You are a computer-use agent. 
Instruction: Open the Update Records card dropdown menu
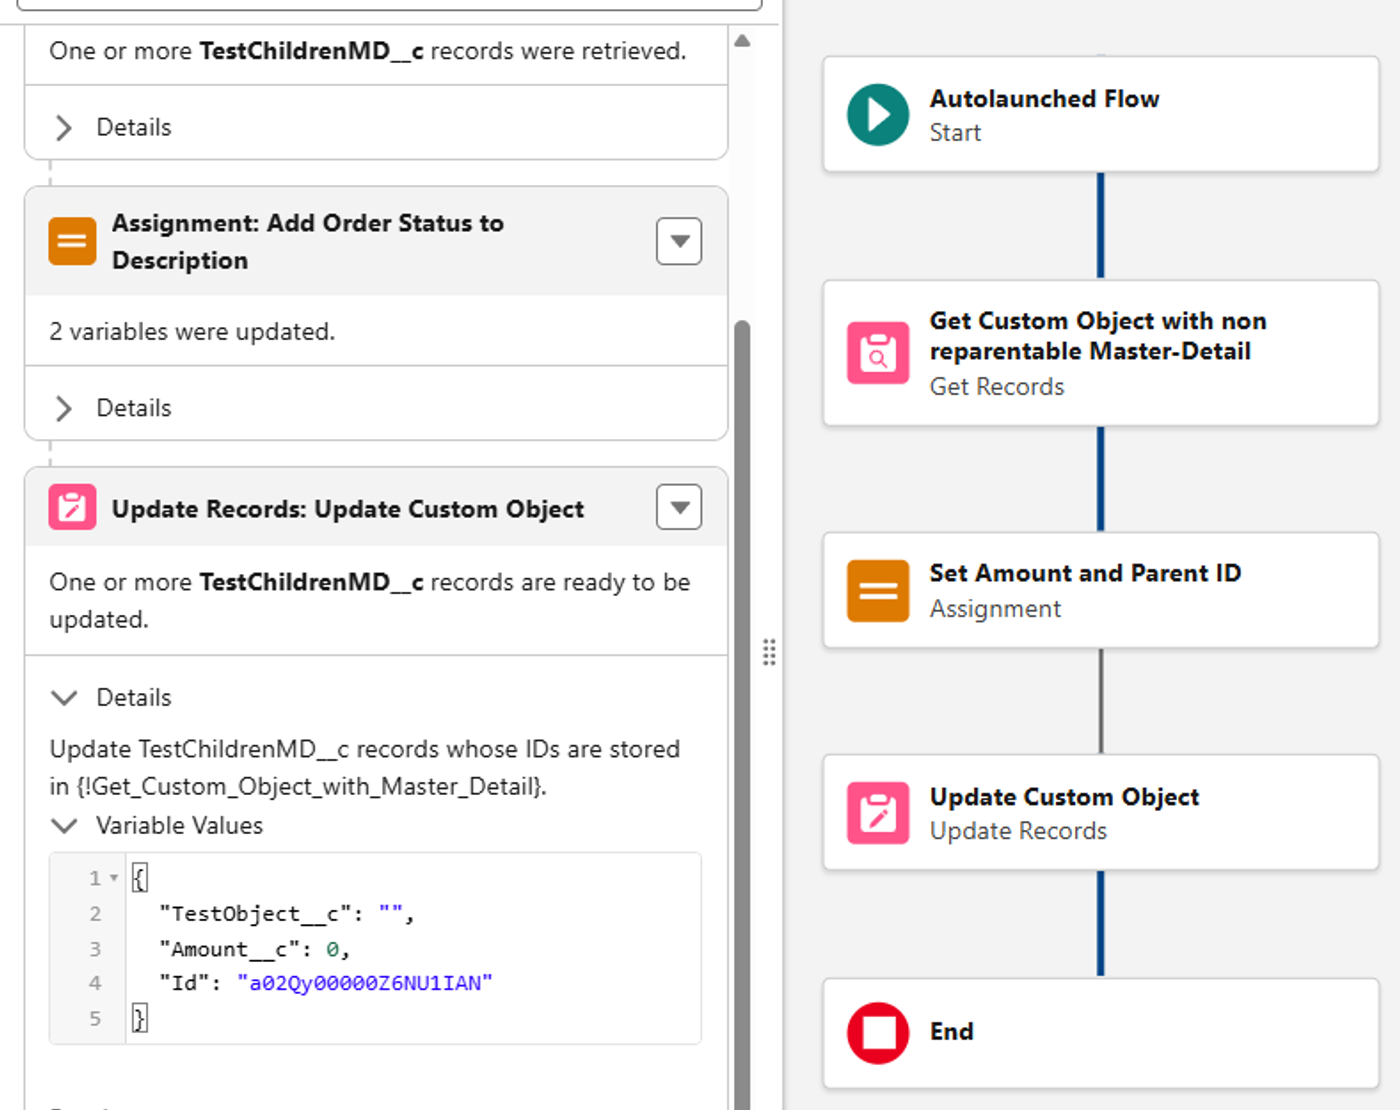[679, 507]
